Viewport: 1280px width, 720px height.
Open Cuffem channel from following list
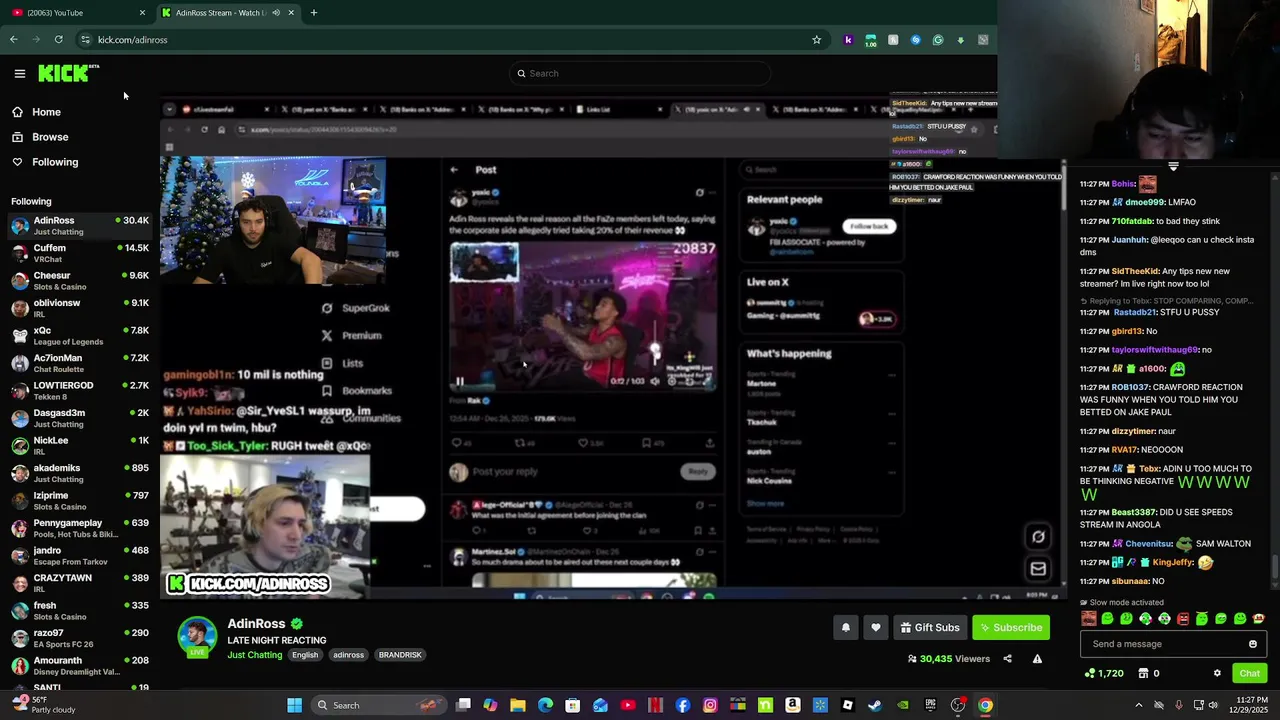click(x=80, y=253)
